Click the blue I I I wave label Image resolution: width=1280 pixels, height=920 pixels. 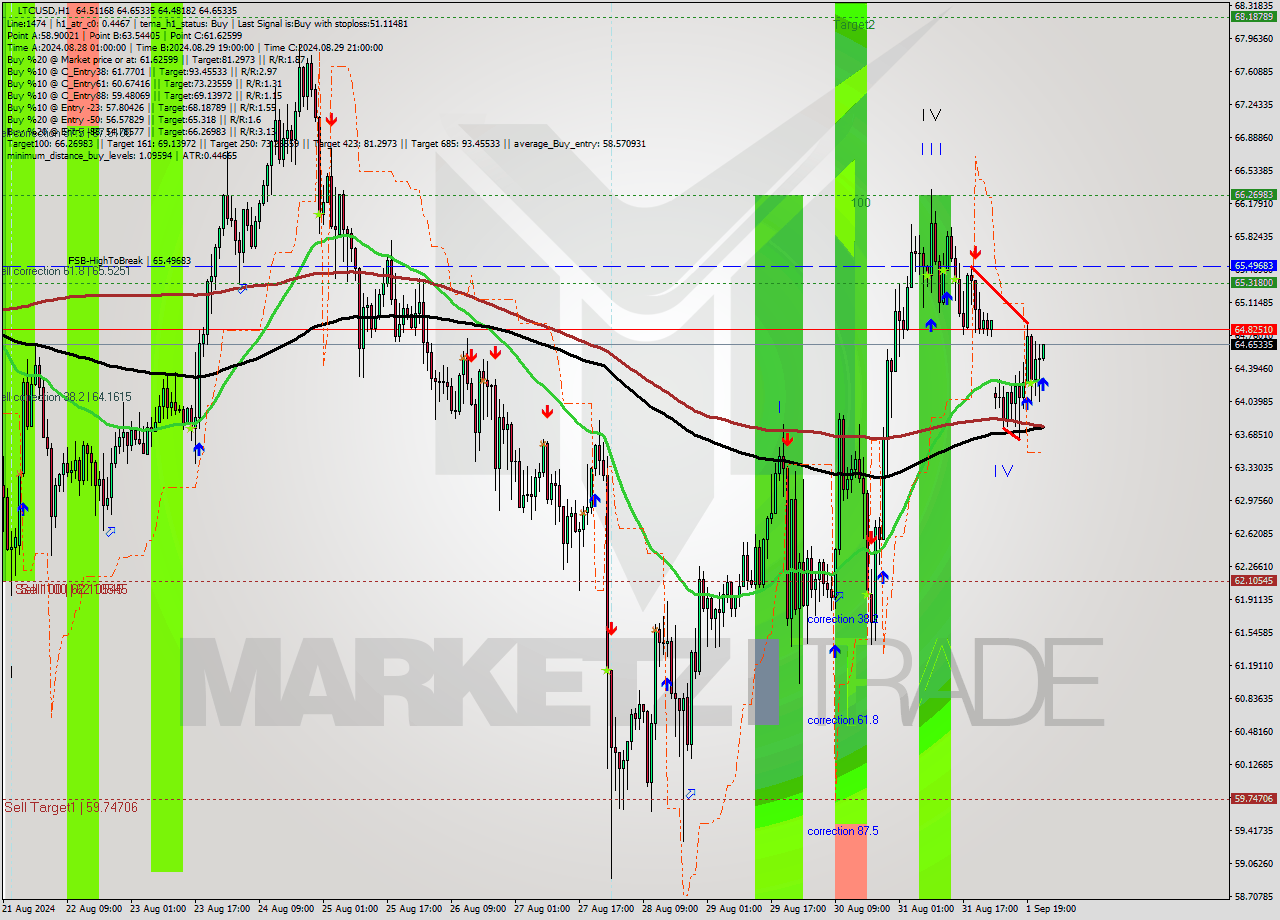[x=931, y=149]
